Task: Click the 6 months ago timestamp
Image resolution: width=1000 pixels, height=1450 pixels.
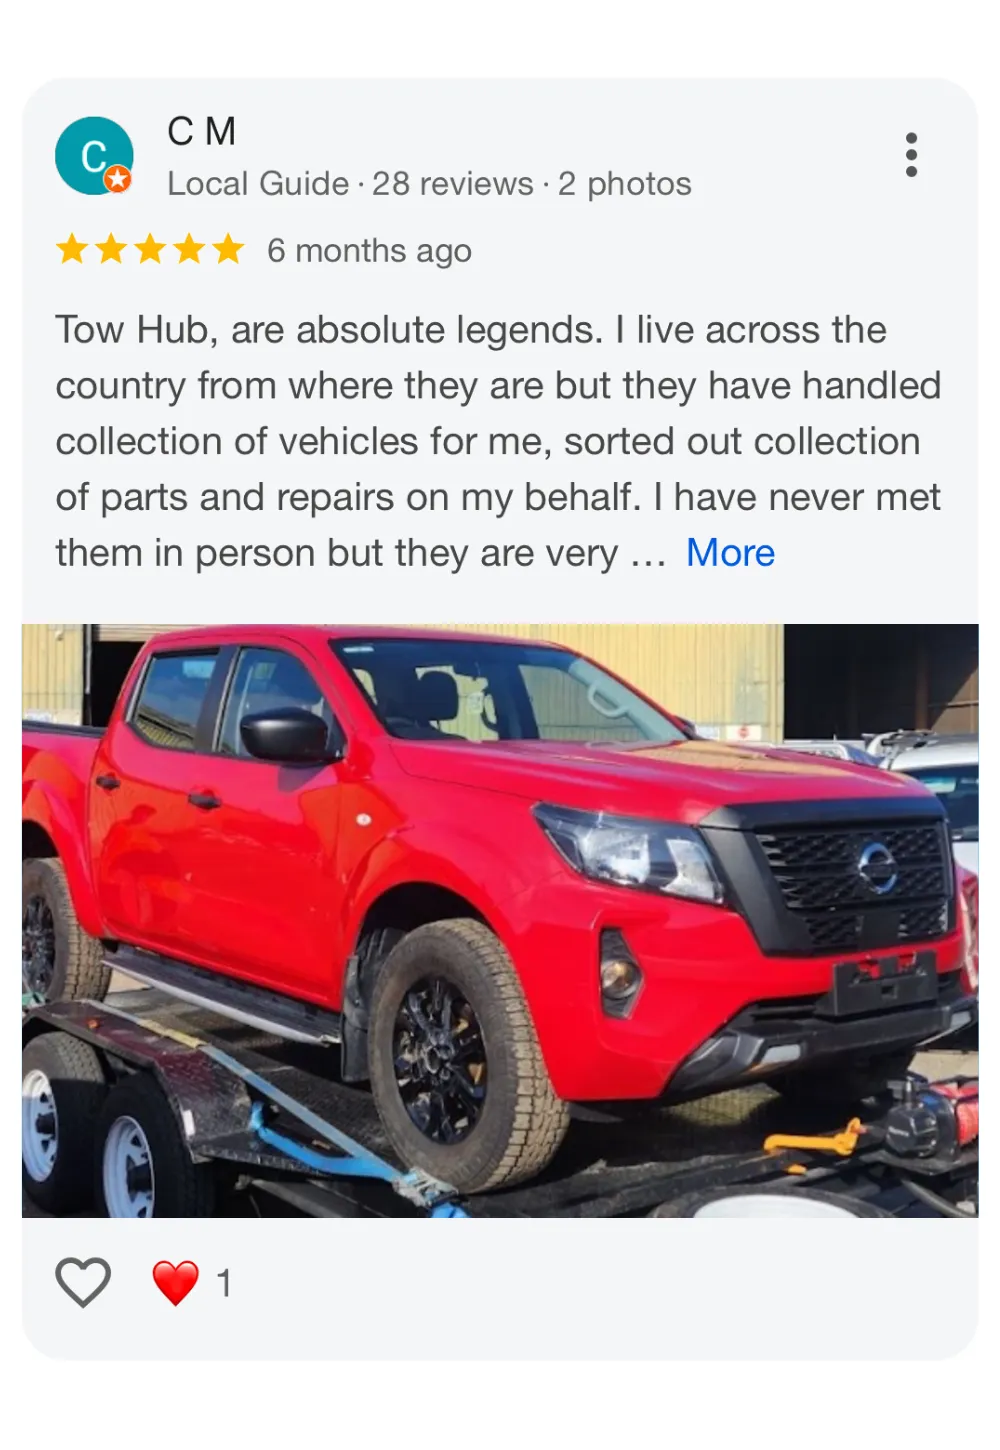Action: pos(369,251)
